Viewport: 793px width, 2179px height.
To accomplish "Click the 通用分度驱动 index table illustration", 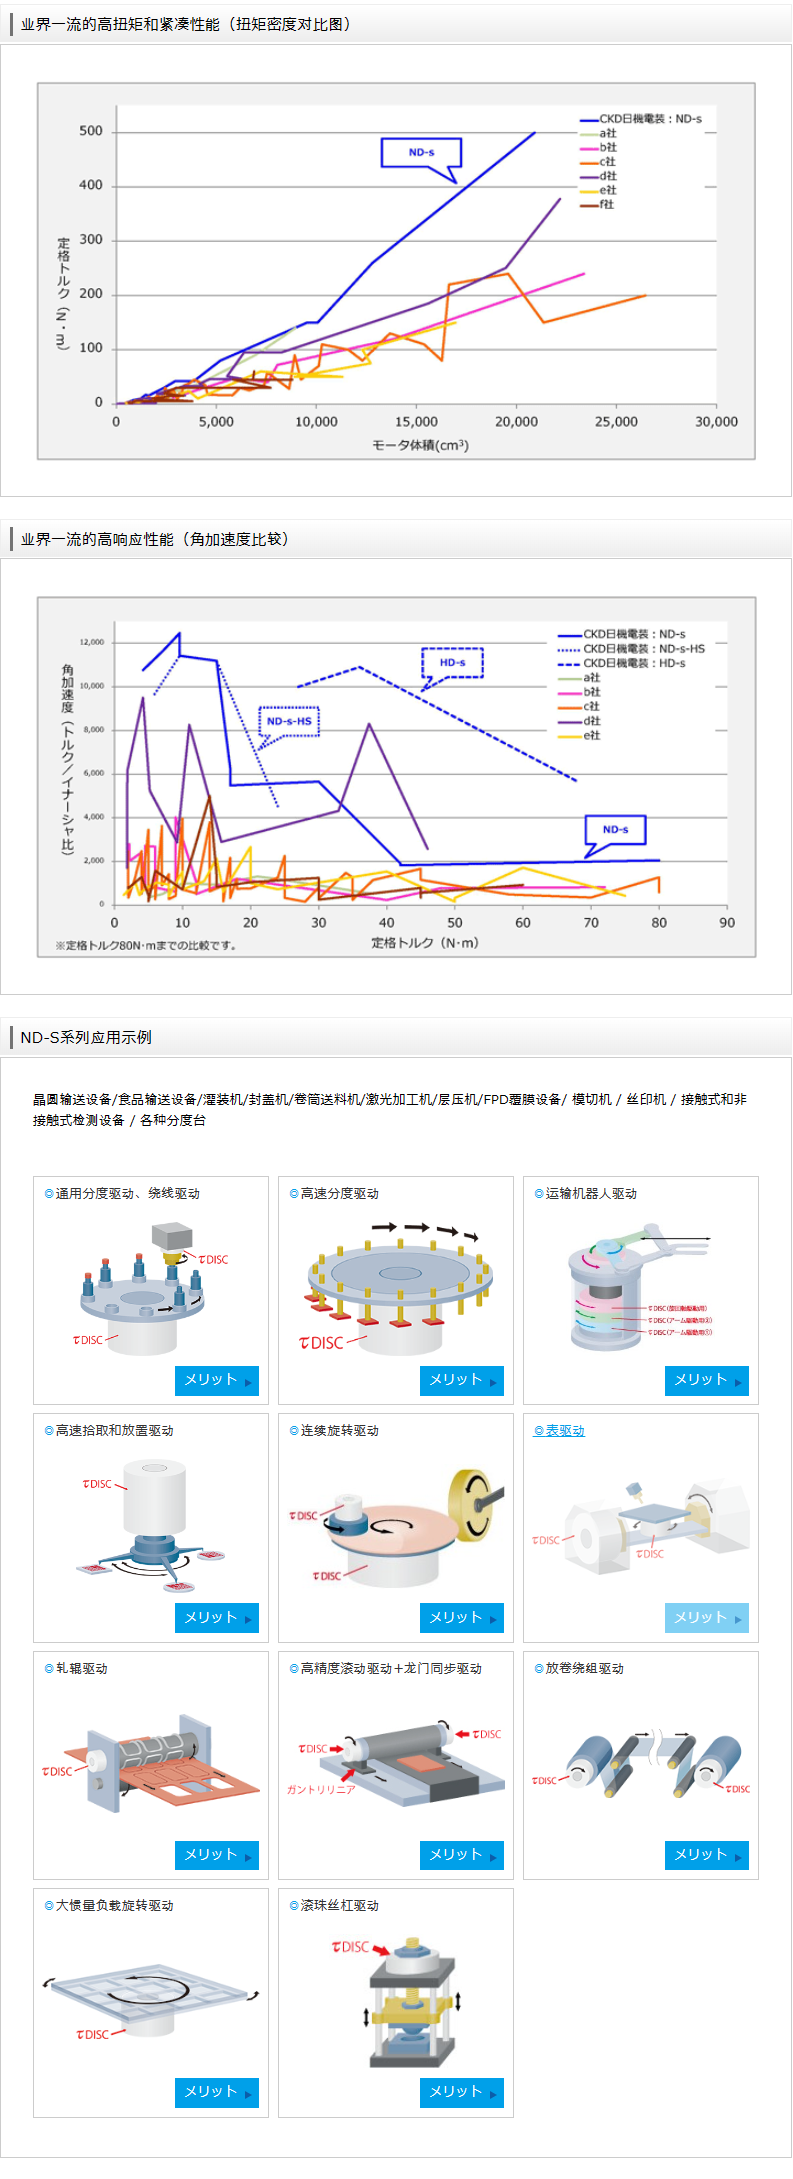I will [x=150, y=1288].
